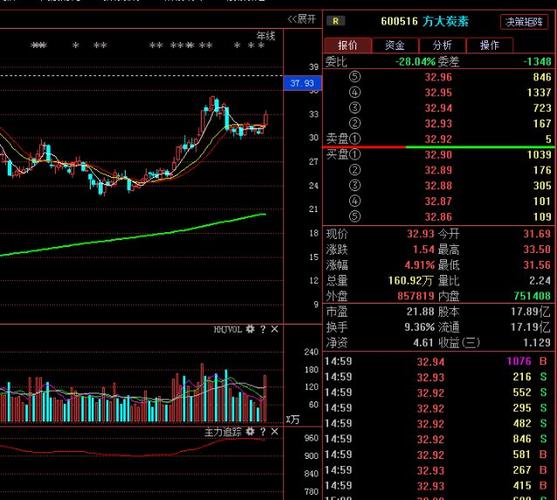The image size is (557, 500).
Task: Close the HKJVOL volume indicator panel
Action: [x=275, y=329]
